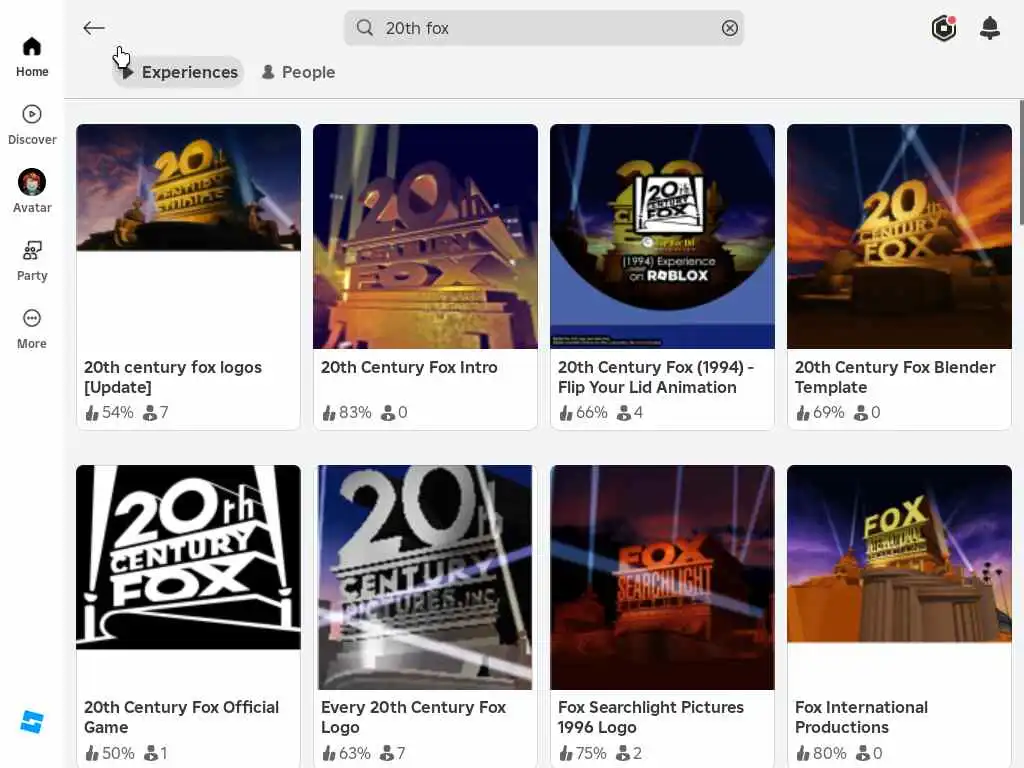Click the 83% like rating
1024x768 pixels.
pyautogui.click(x=346, y=413)
